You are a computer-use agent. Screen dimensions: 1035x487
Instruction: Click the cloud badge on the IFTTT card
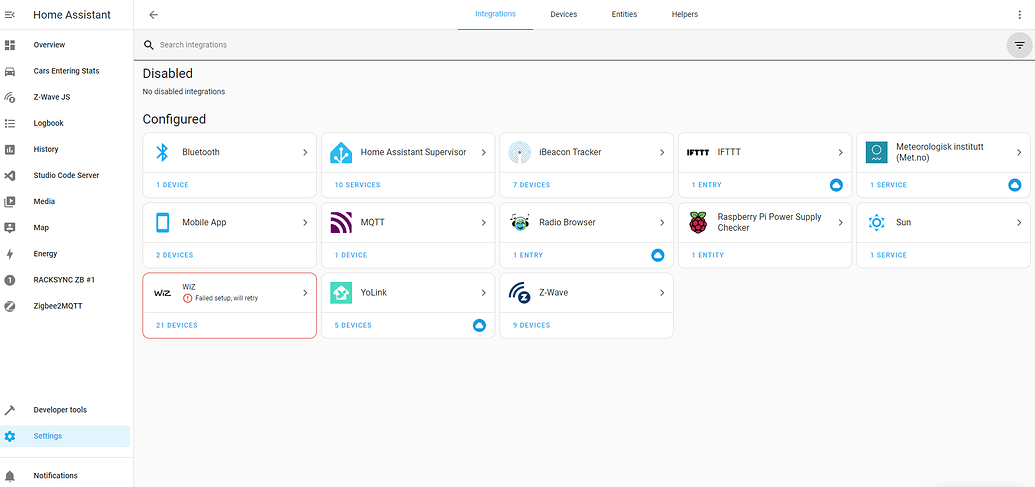point(836,185)
